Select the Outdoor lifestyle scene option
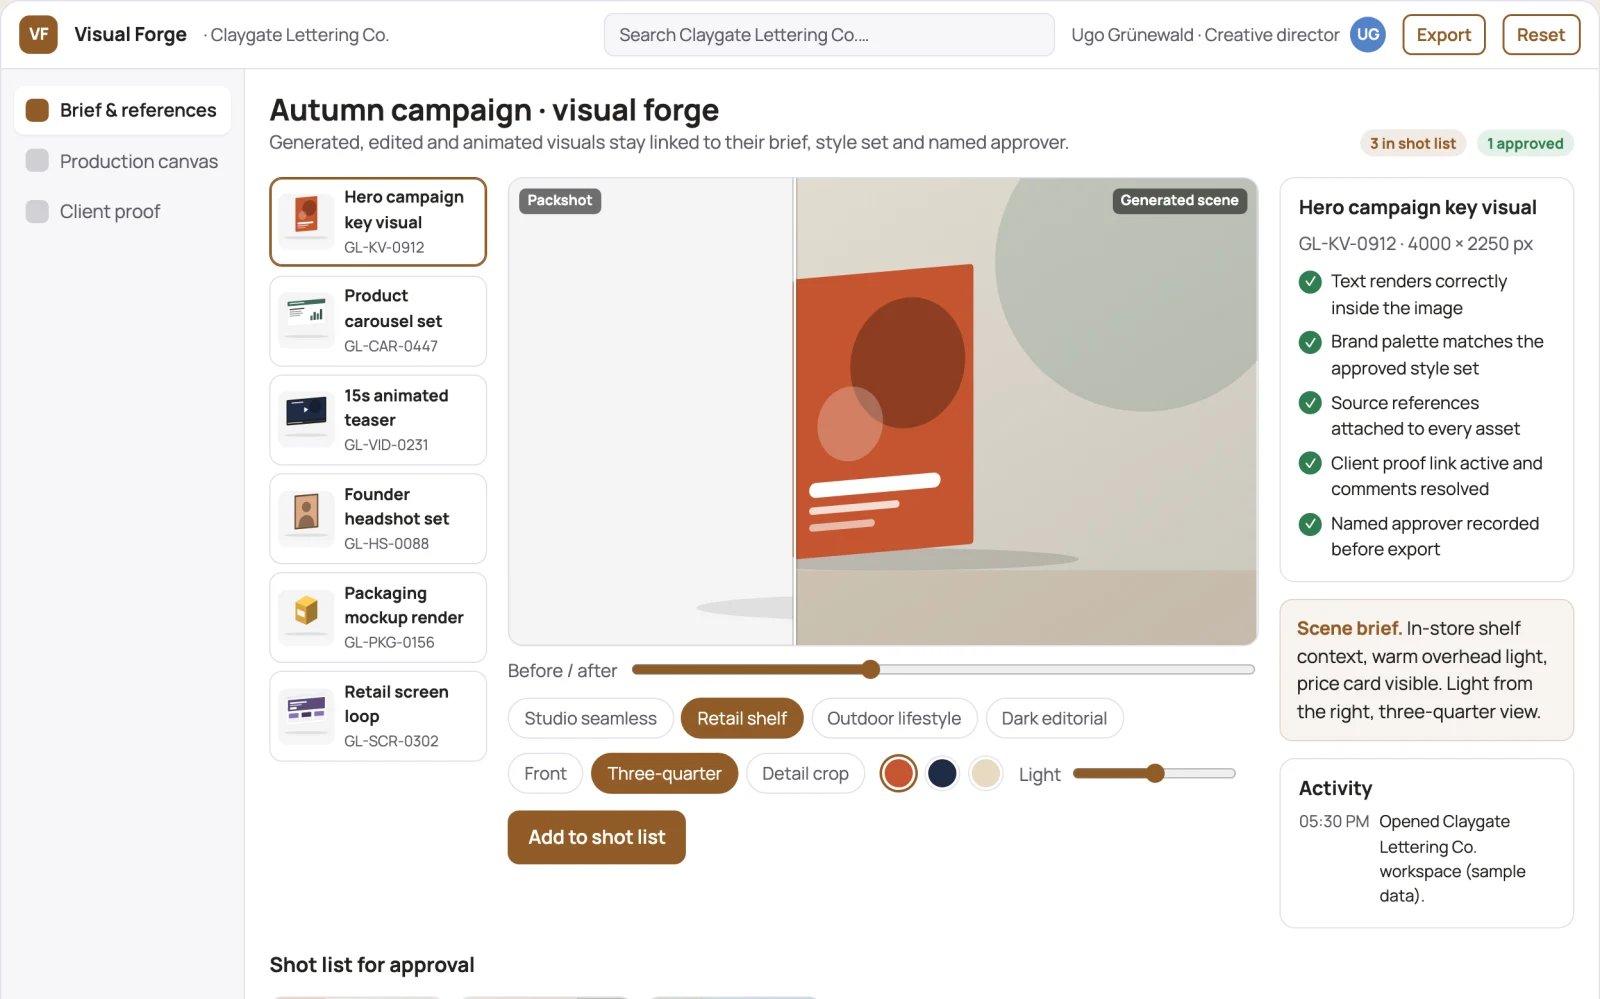The height and width of the screenshot is (999, 1600). point(894,718)
